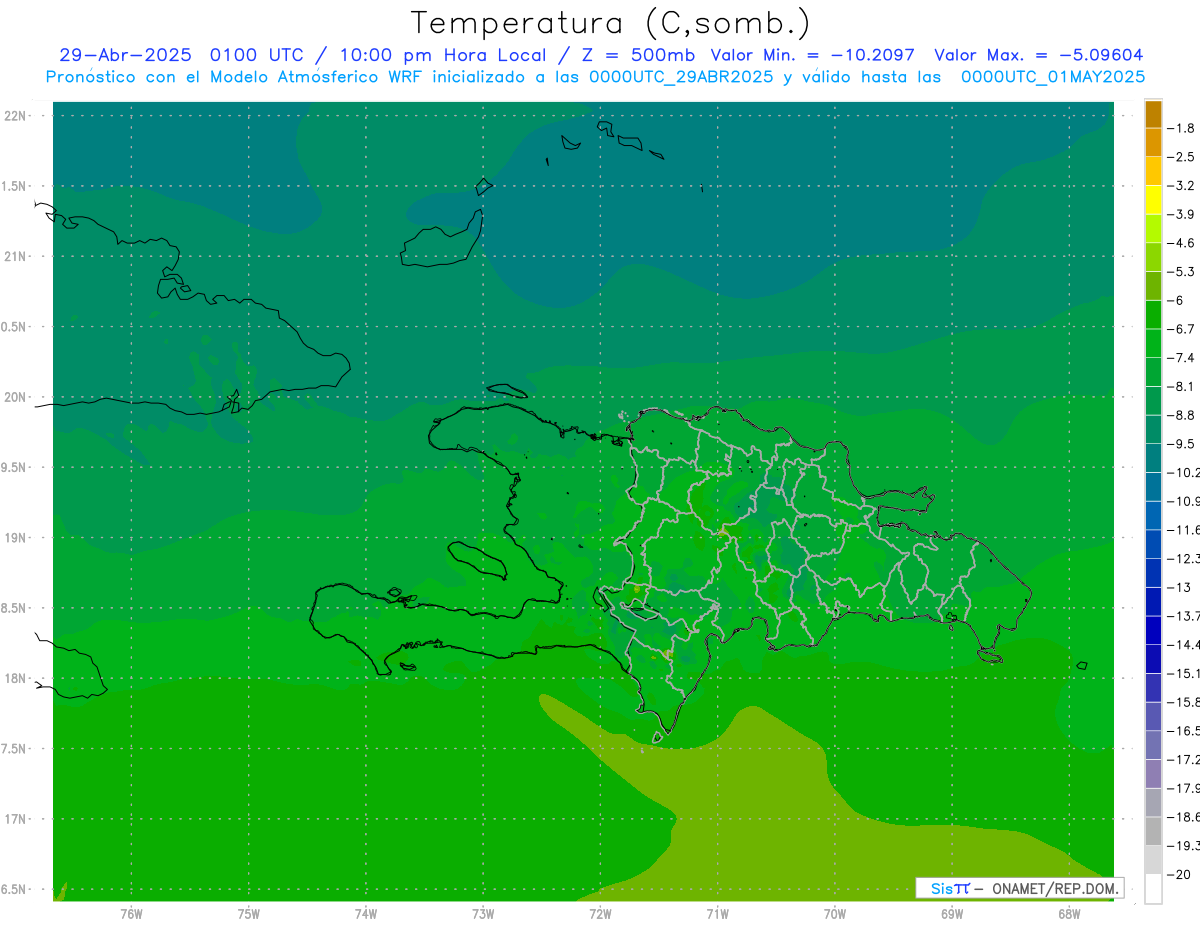Click the "7.5N" latitude axis label
Image resolution: width=1200 pixels, height=927 pixels.
(15, 749)
